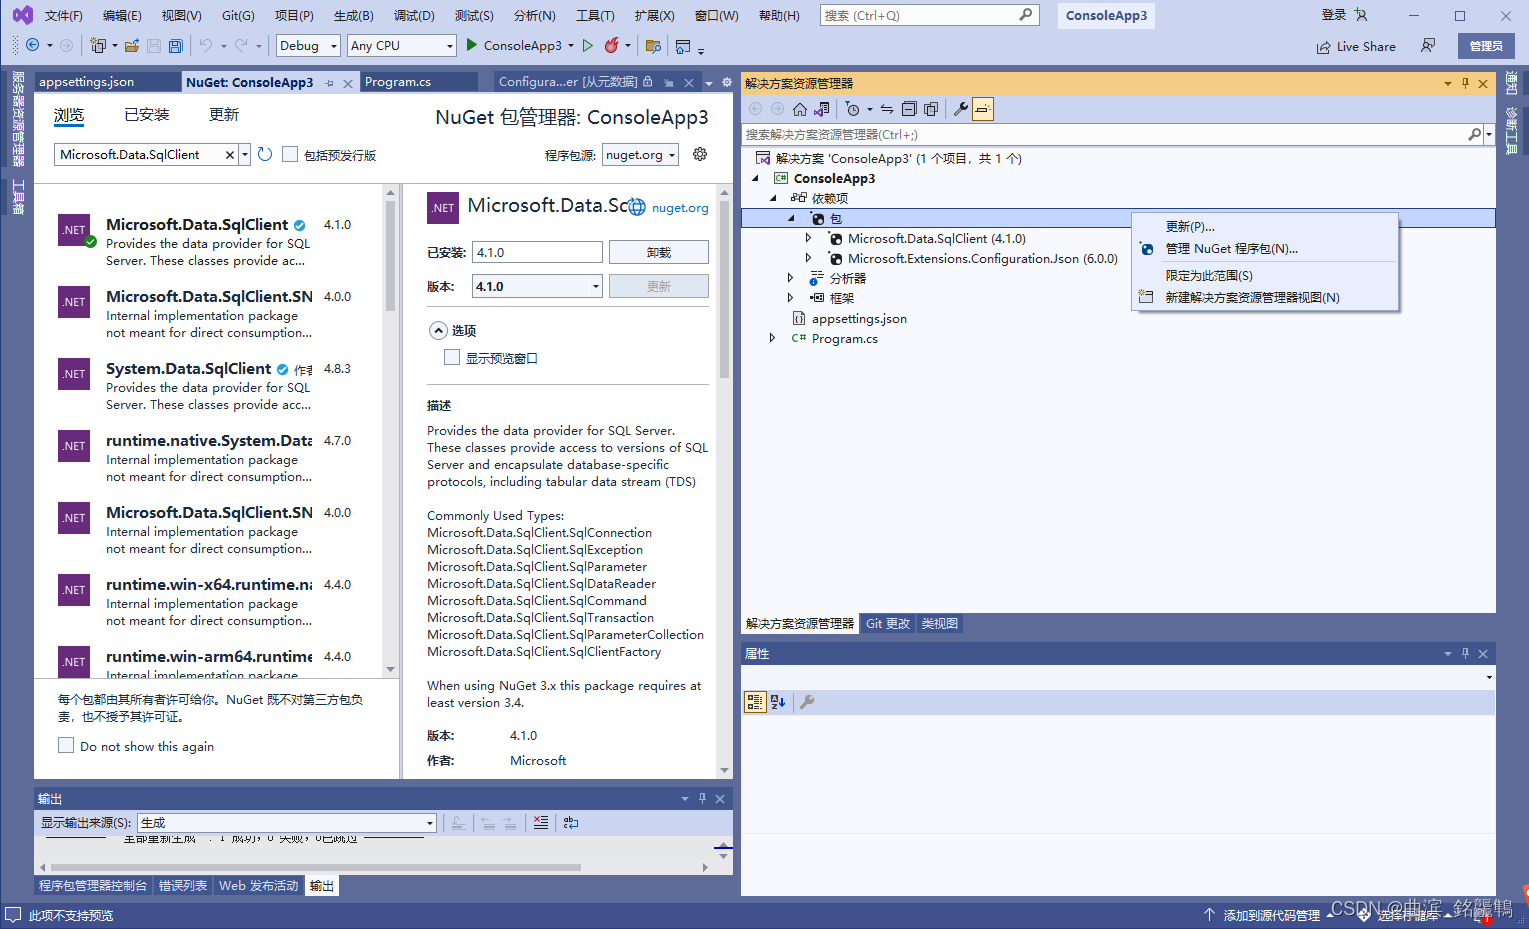Image resolution: width=1529 pixels, height=929 pixels.
Task: Toggle include prerelease checkbox
Action: pos(290,154)
